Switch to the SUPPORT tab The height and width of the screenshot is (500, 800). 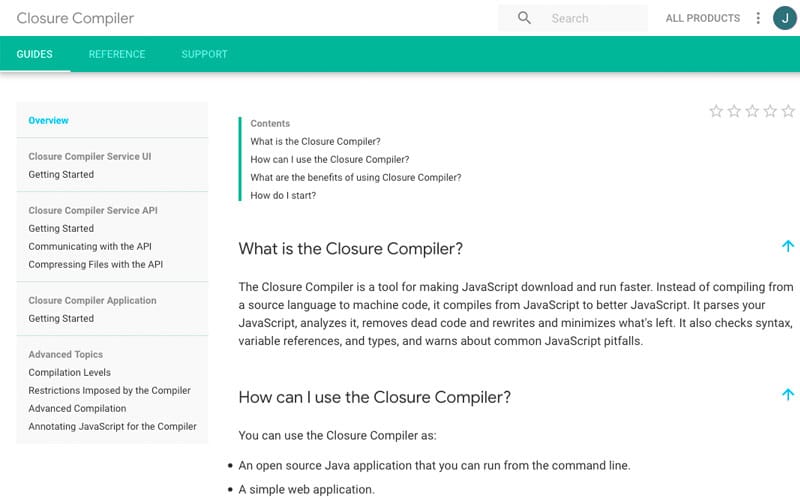[x=205, y=54]
